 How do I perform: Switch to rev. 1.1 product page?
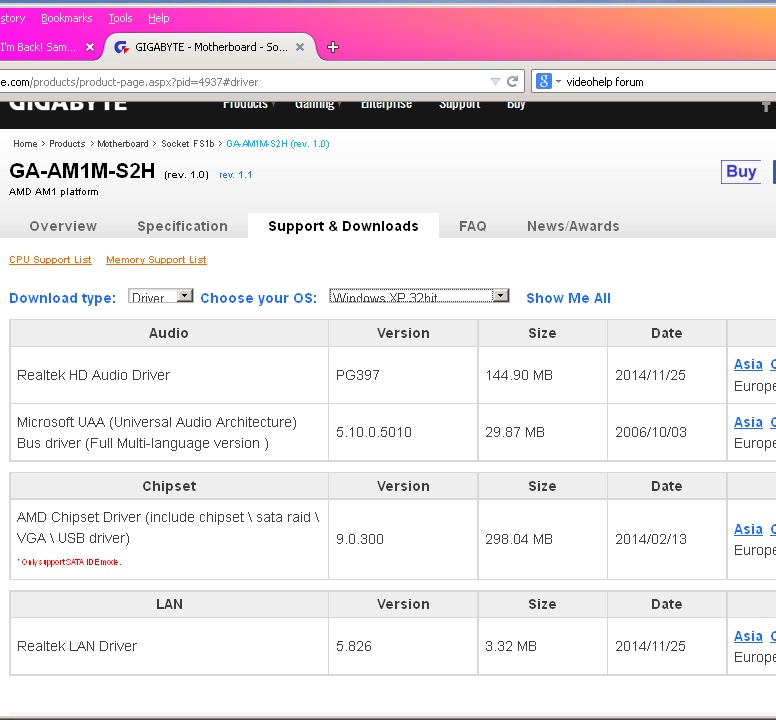236,175
